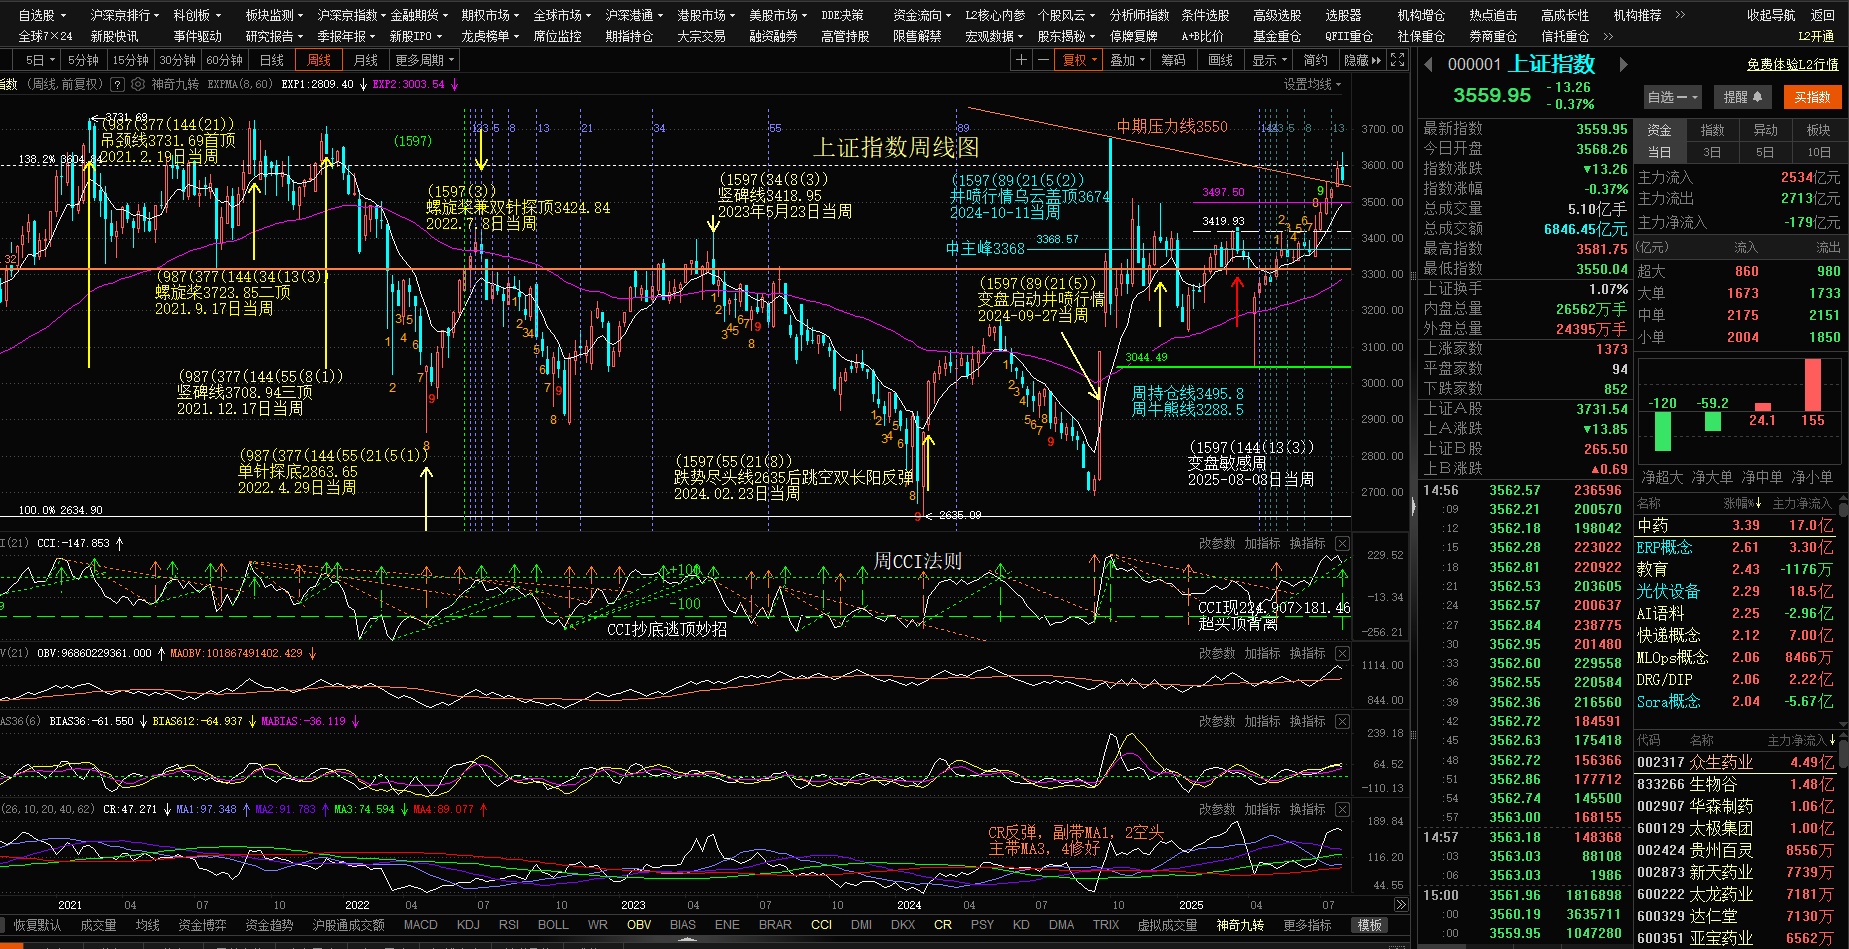Switch chart to 日线 daily period
The image size is (1849, 949).
272,60
